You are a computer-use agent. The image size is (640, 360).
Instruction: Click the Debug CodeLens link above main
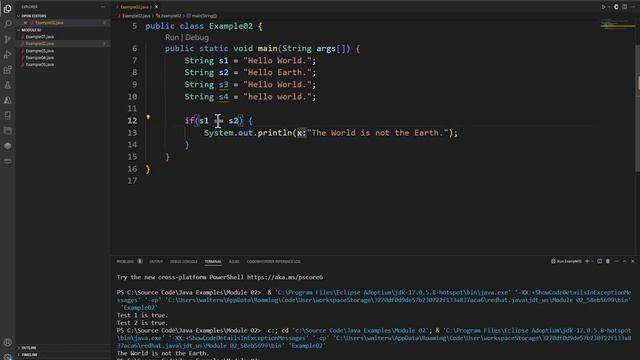(x=197, y=38)
